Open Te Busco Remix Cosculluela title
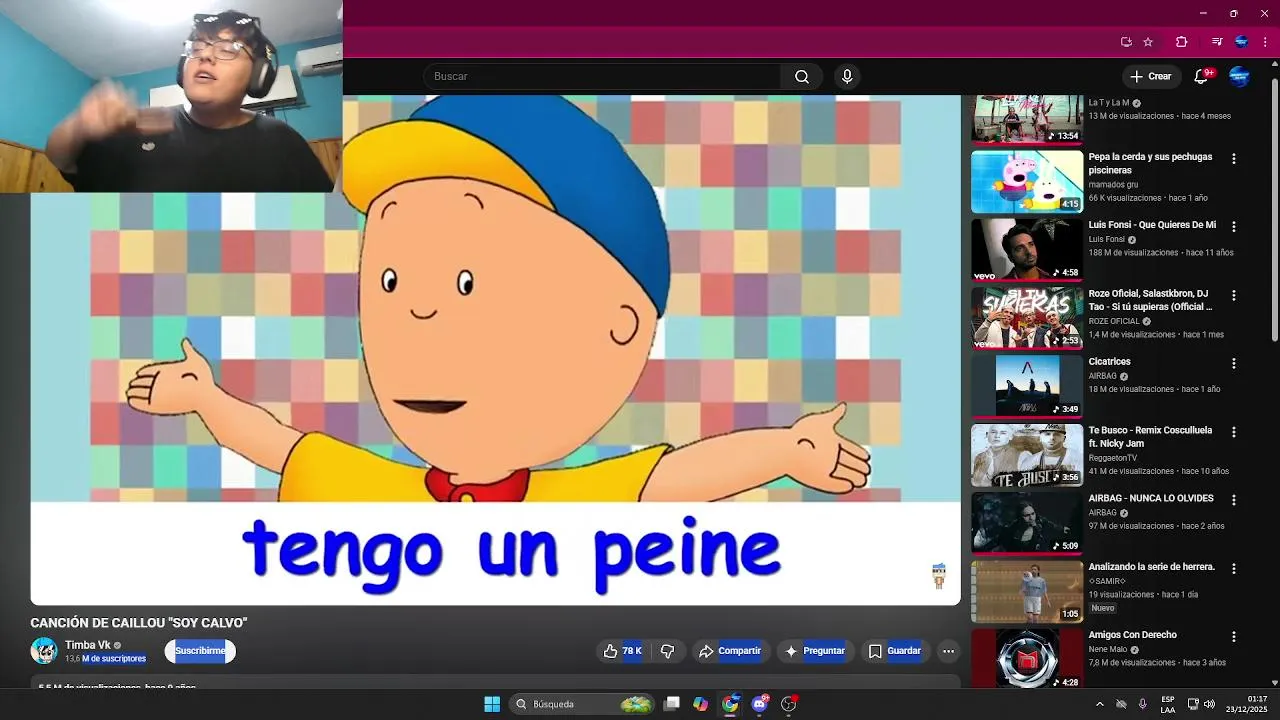Image resolution: width=1280 pixels, height=720 pixels. coord(1150,437)
